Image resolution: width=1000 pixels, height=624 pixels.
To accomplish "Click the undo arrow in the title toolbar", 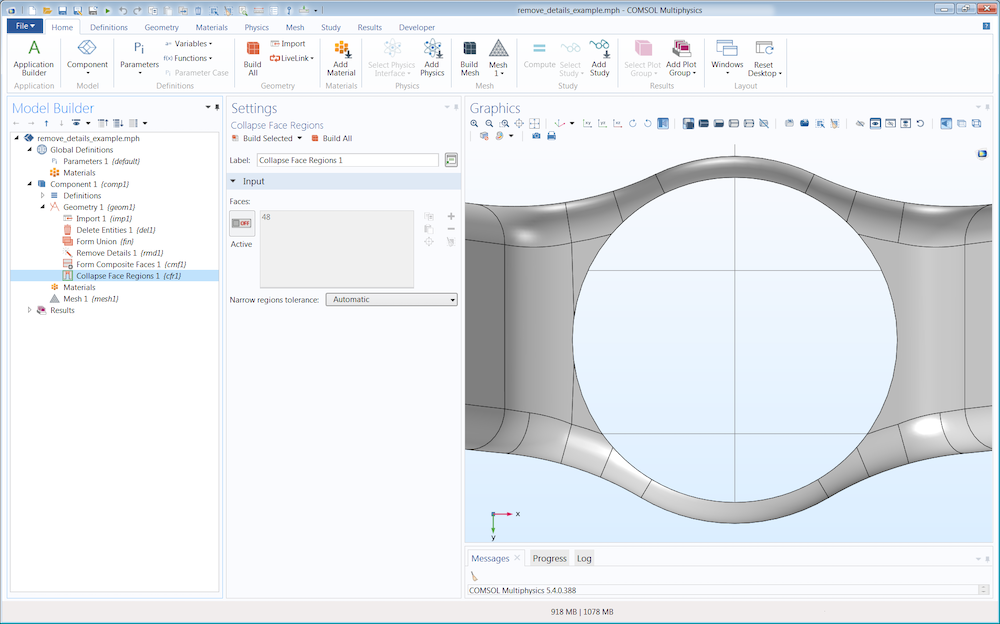I will [x=122, y=10].
